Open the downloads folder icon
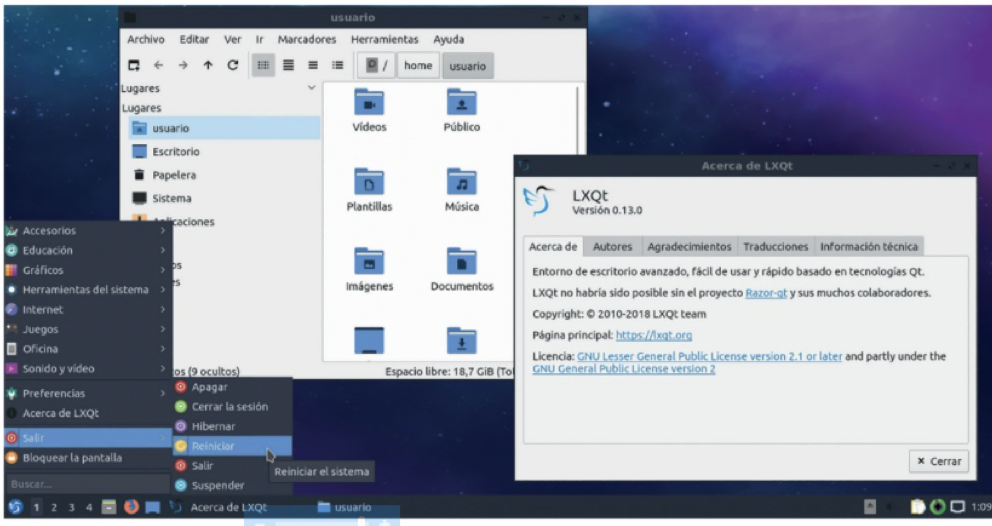992x526 pixels. click(x=462, y=342)
